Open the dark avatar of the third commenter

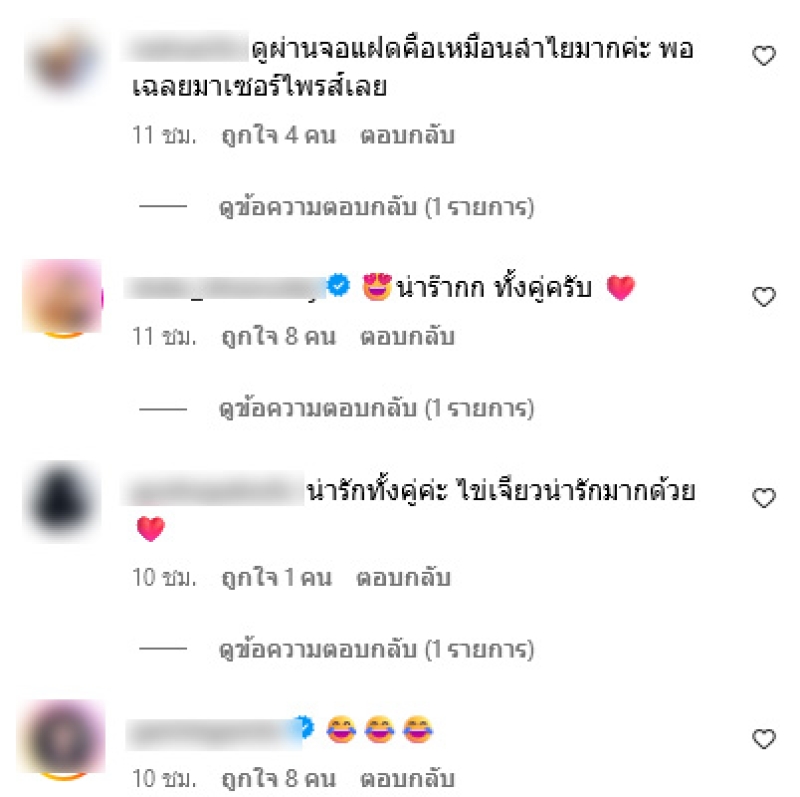63,501
